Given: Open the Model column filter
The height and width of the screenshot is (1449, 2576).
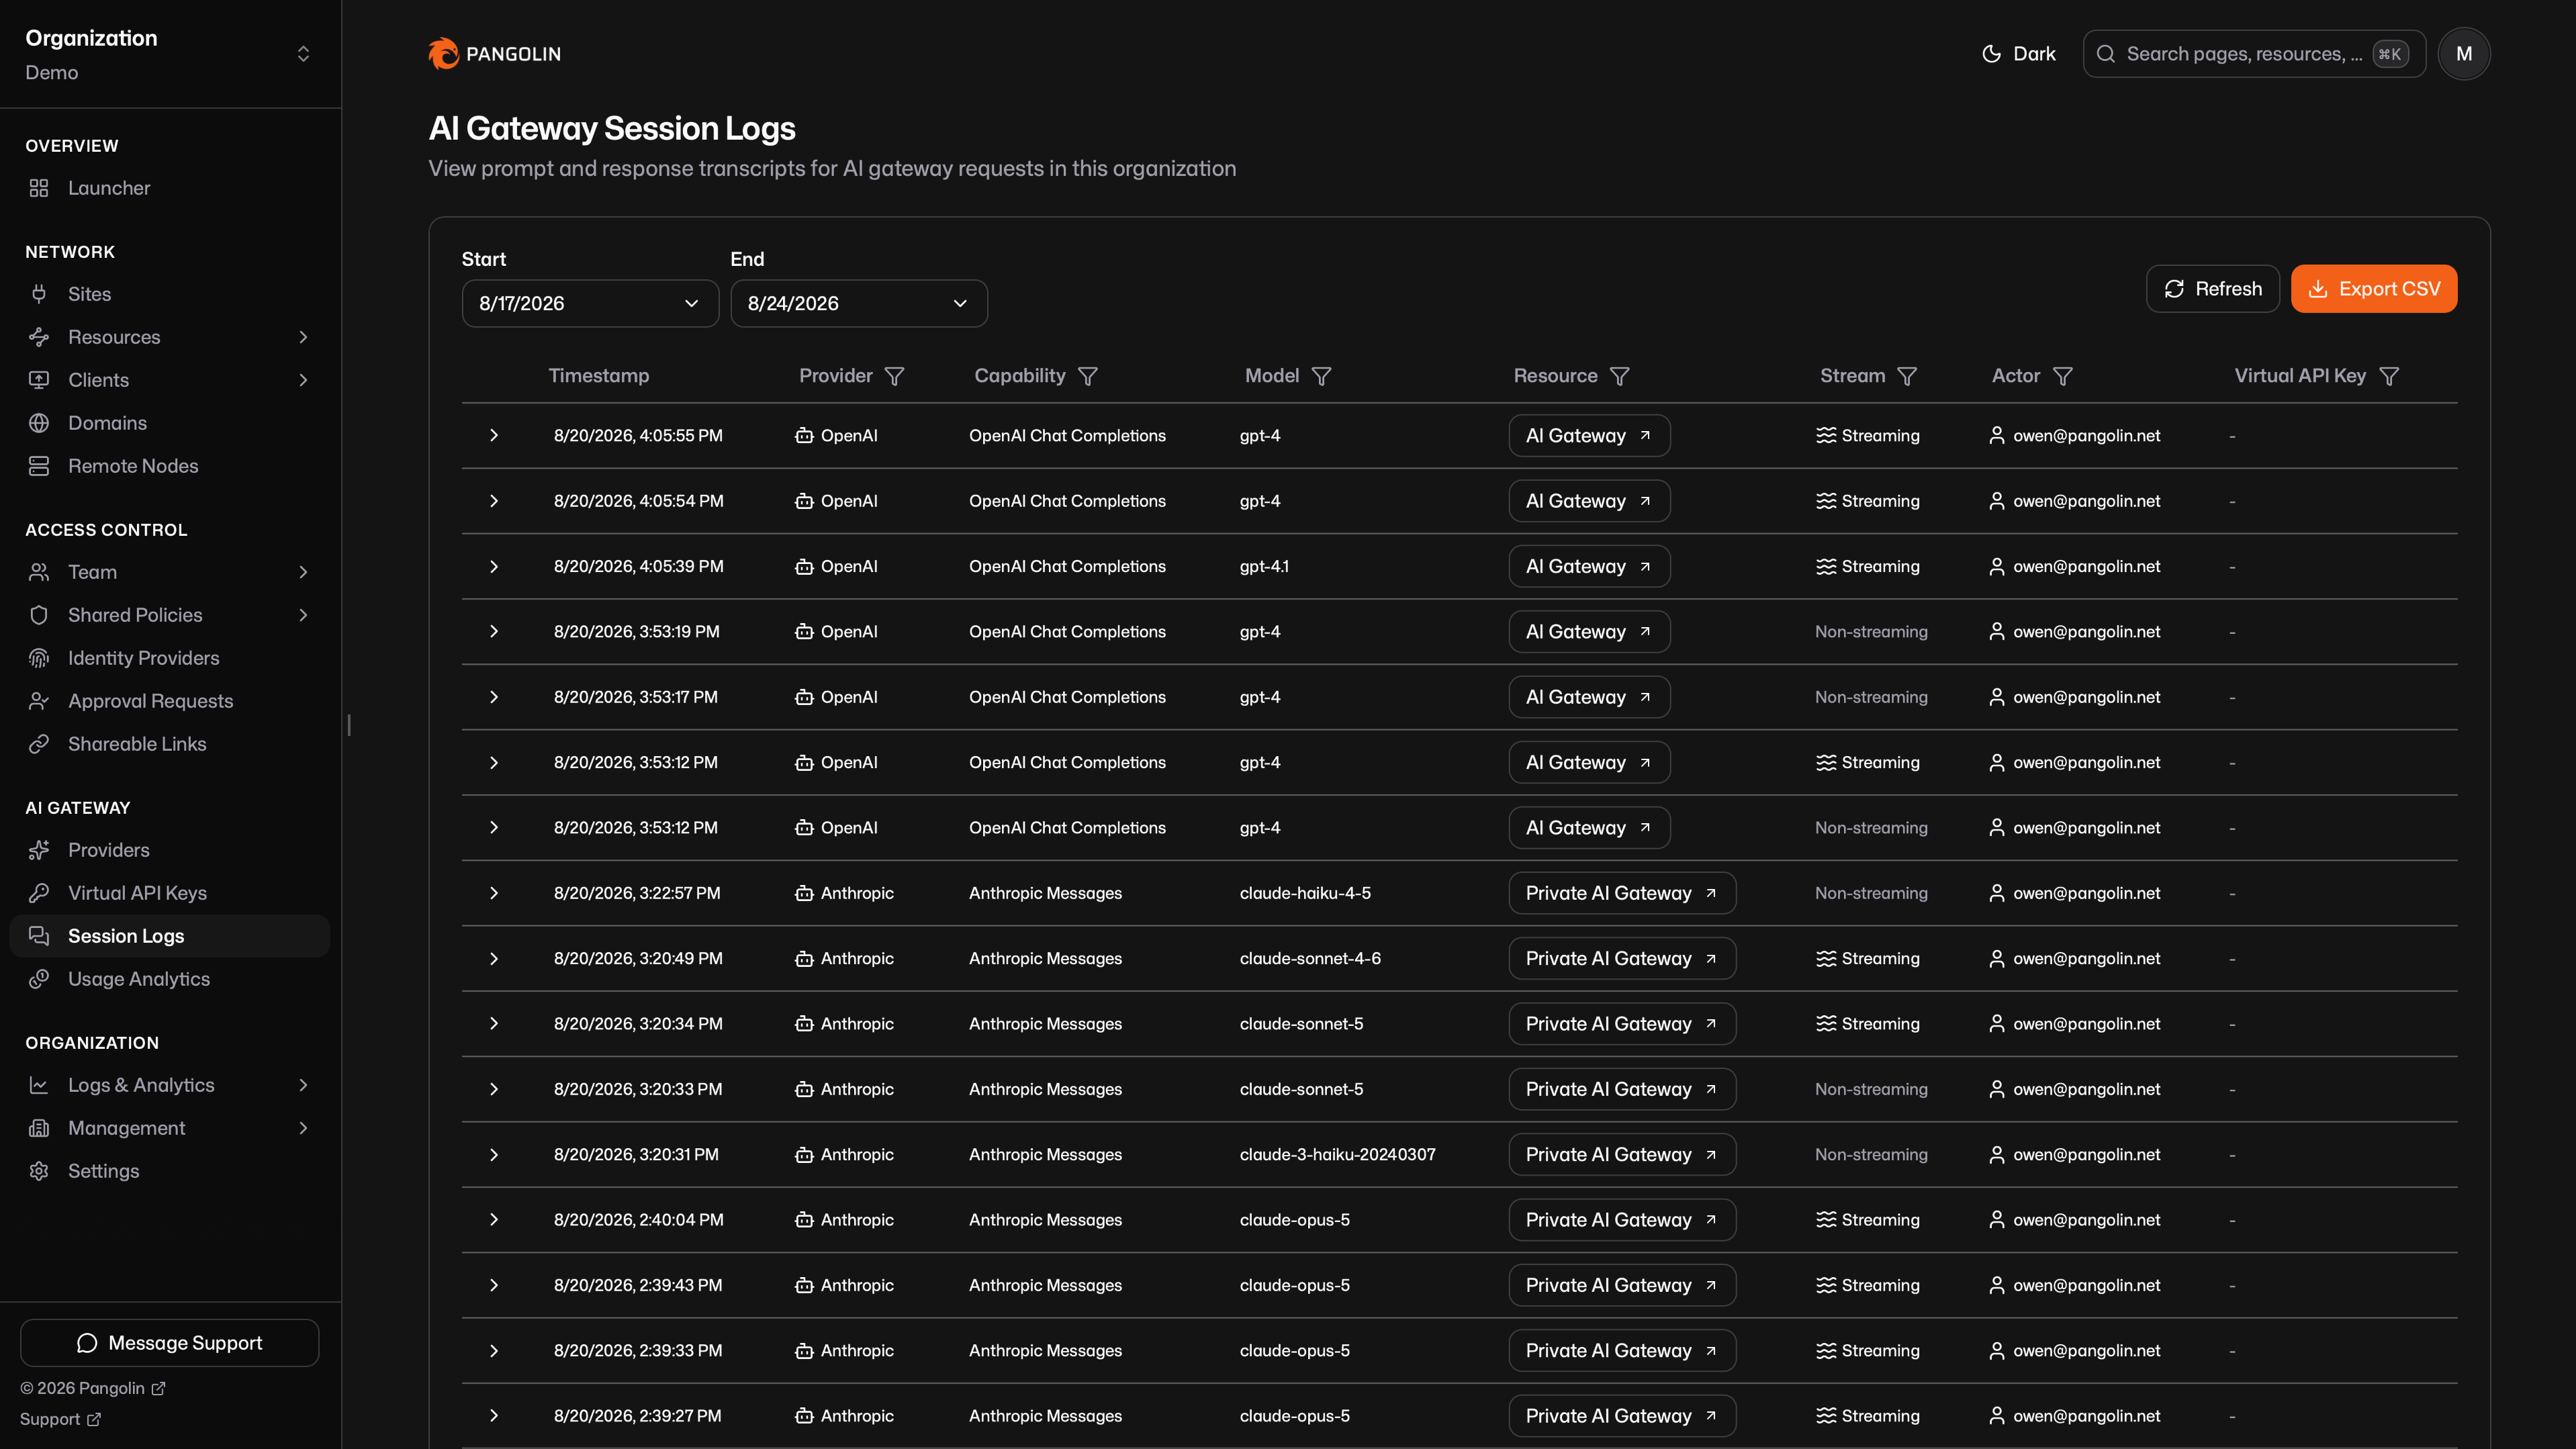Looking at the screenshot, I should 1321,376.
